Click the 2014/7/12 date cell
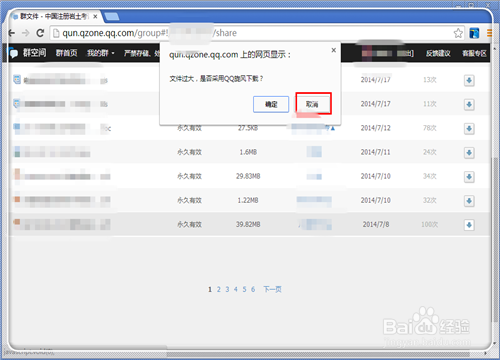500x360 pixels. tap(376, 128)
